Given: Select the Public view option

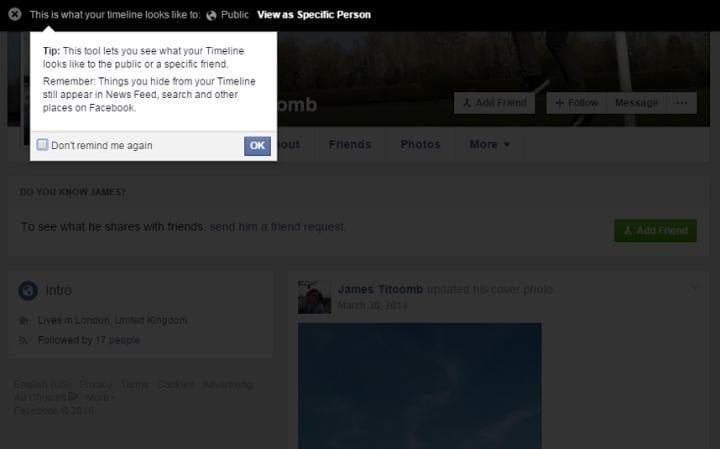Looking at the screenshot, I should pos(235,15).
